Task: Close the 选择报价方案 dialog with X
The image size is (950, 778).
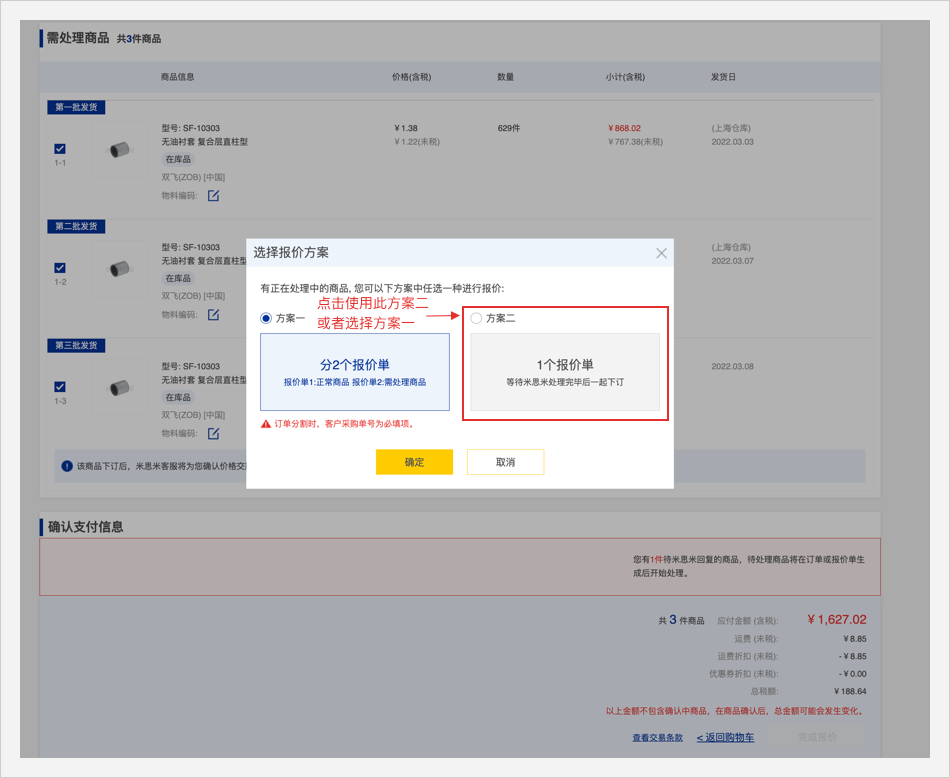Action: pyautogui.click(x=661, y=253)
